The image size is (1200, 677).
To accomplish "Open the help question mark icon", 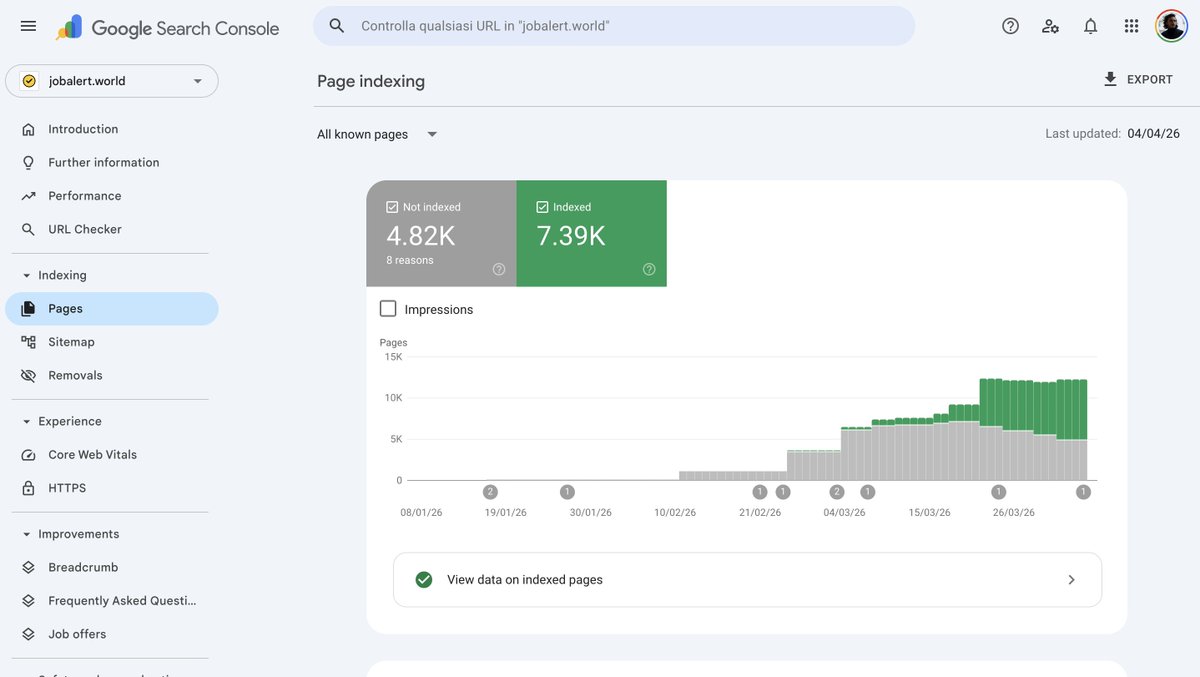I will coord(1010,26).
